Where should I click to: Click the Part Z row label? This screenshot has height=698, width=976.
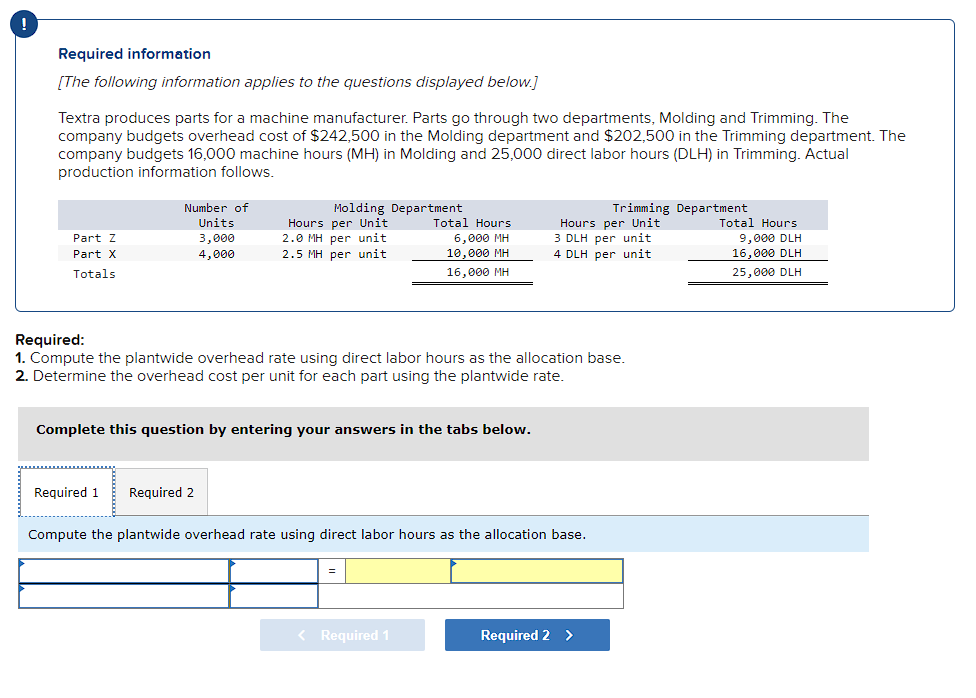tap(94, 238)
